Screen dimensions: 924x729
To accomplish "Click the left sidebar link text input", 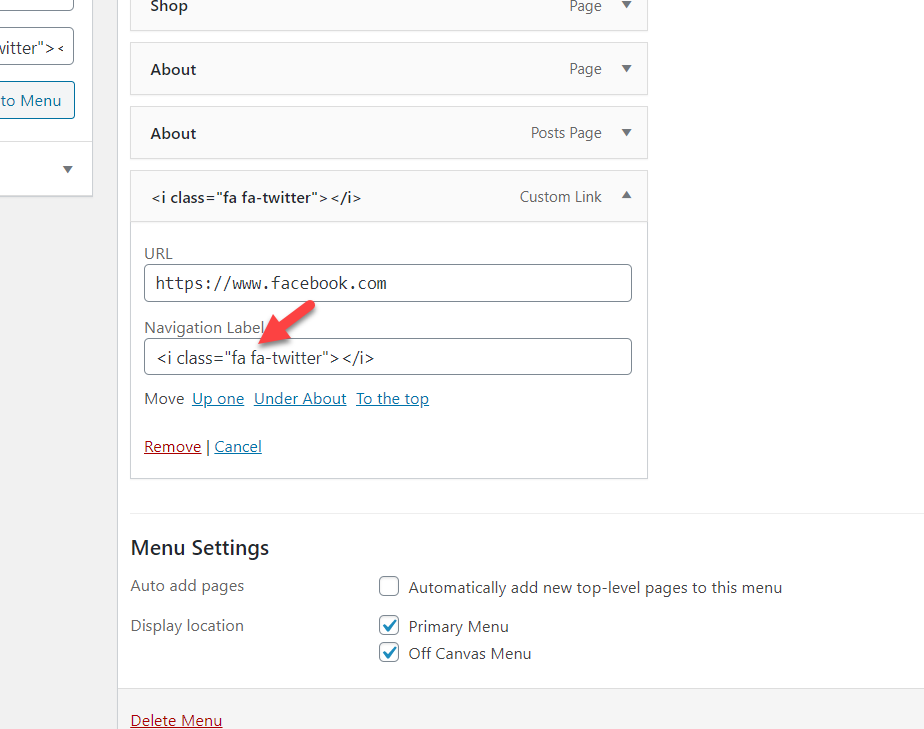I will [35, 47].
